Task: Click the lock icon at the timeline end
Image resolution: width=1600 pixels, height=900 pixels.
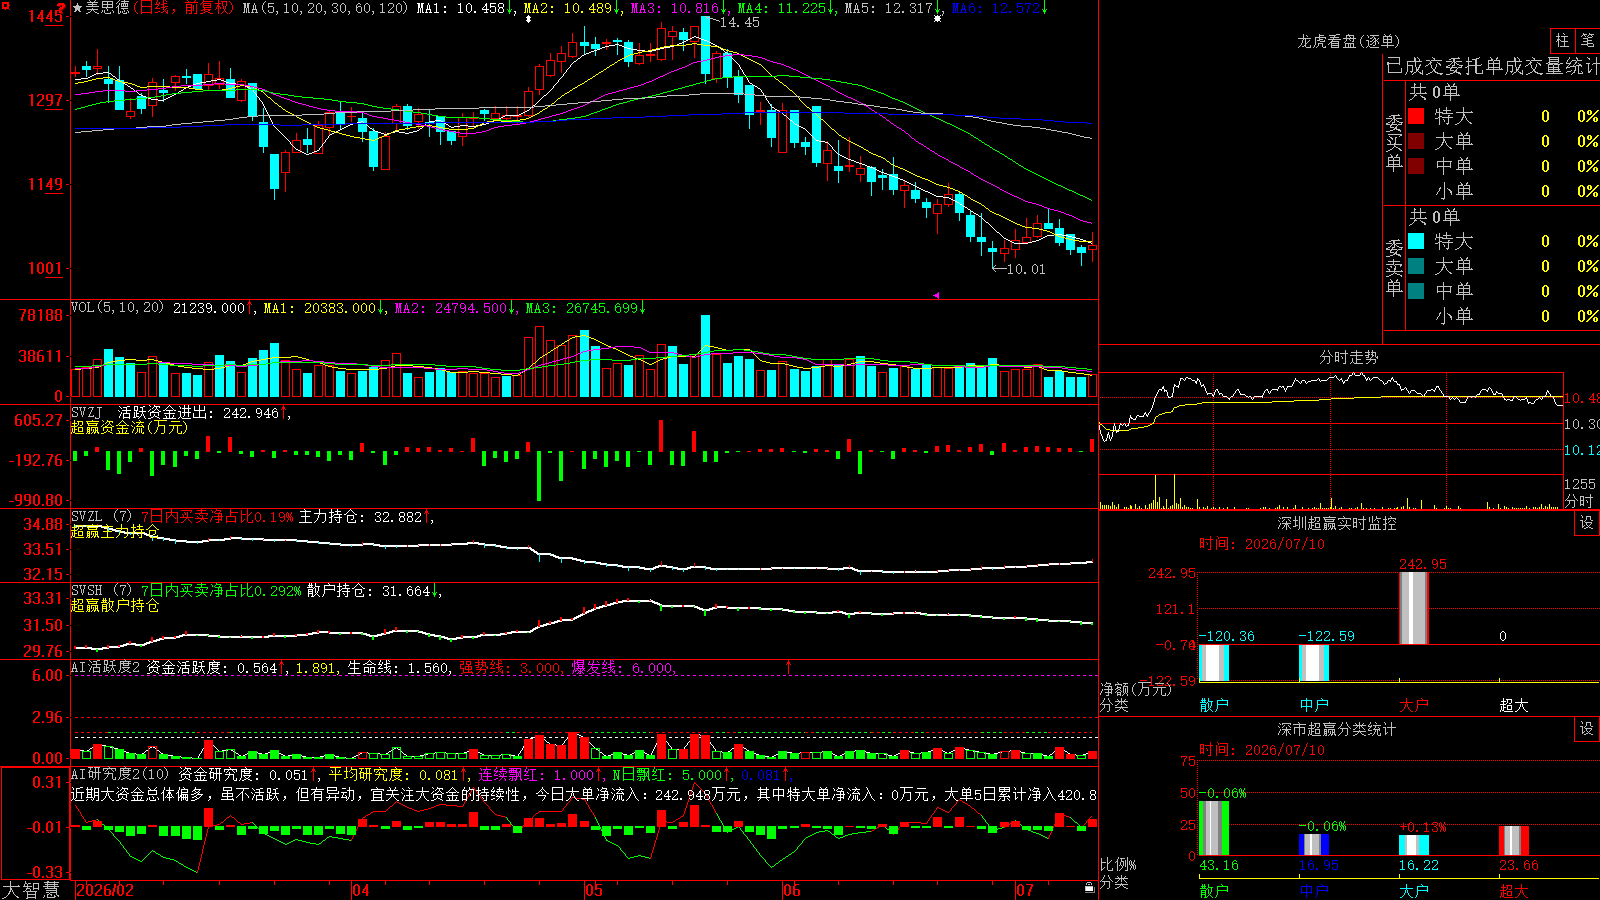Action: point(1090,888)
